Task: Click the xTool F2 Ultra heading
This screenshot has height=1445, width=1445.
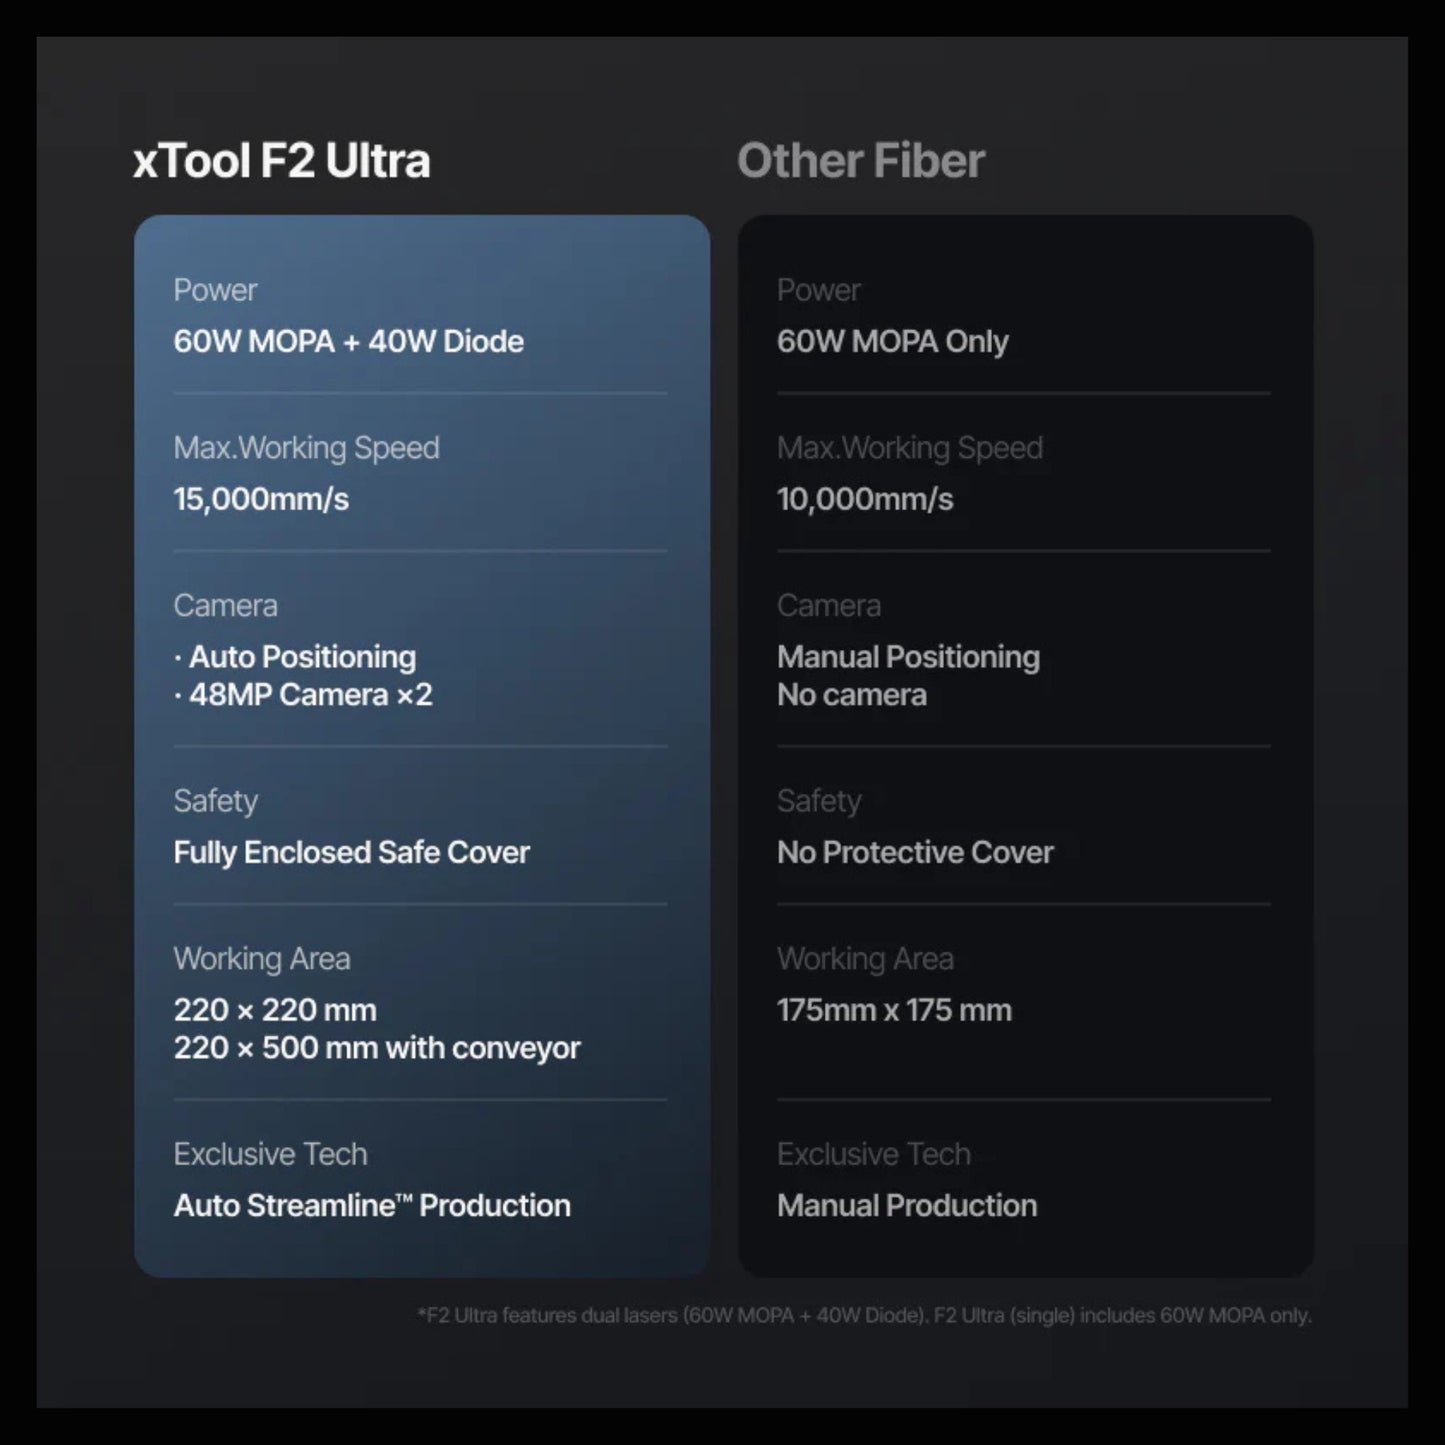Action: pyautogui.click(x=281, y=161)
